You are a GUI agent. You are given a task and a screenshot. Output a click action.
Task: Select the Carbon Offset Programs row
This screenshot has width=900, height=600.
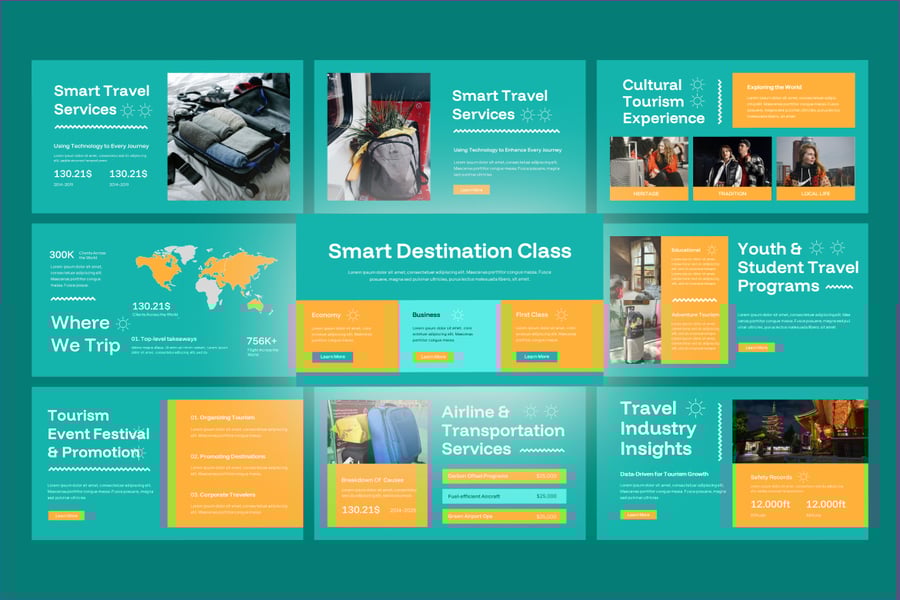(503, 476)
